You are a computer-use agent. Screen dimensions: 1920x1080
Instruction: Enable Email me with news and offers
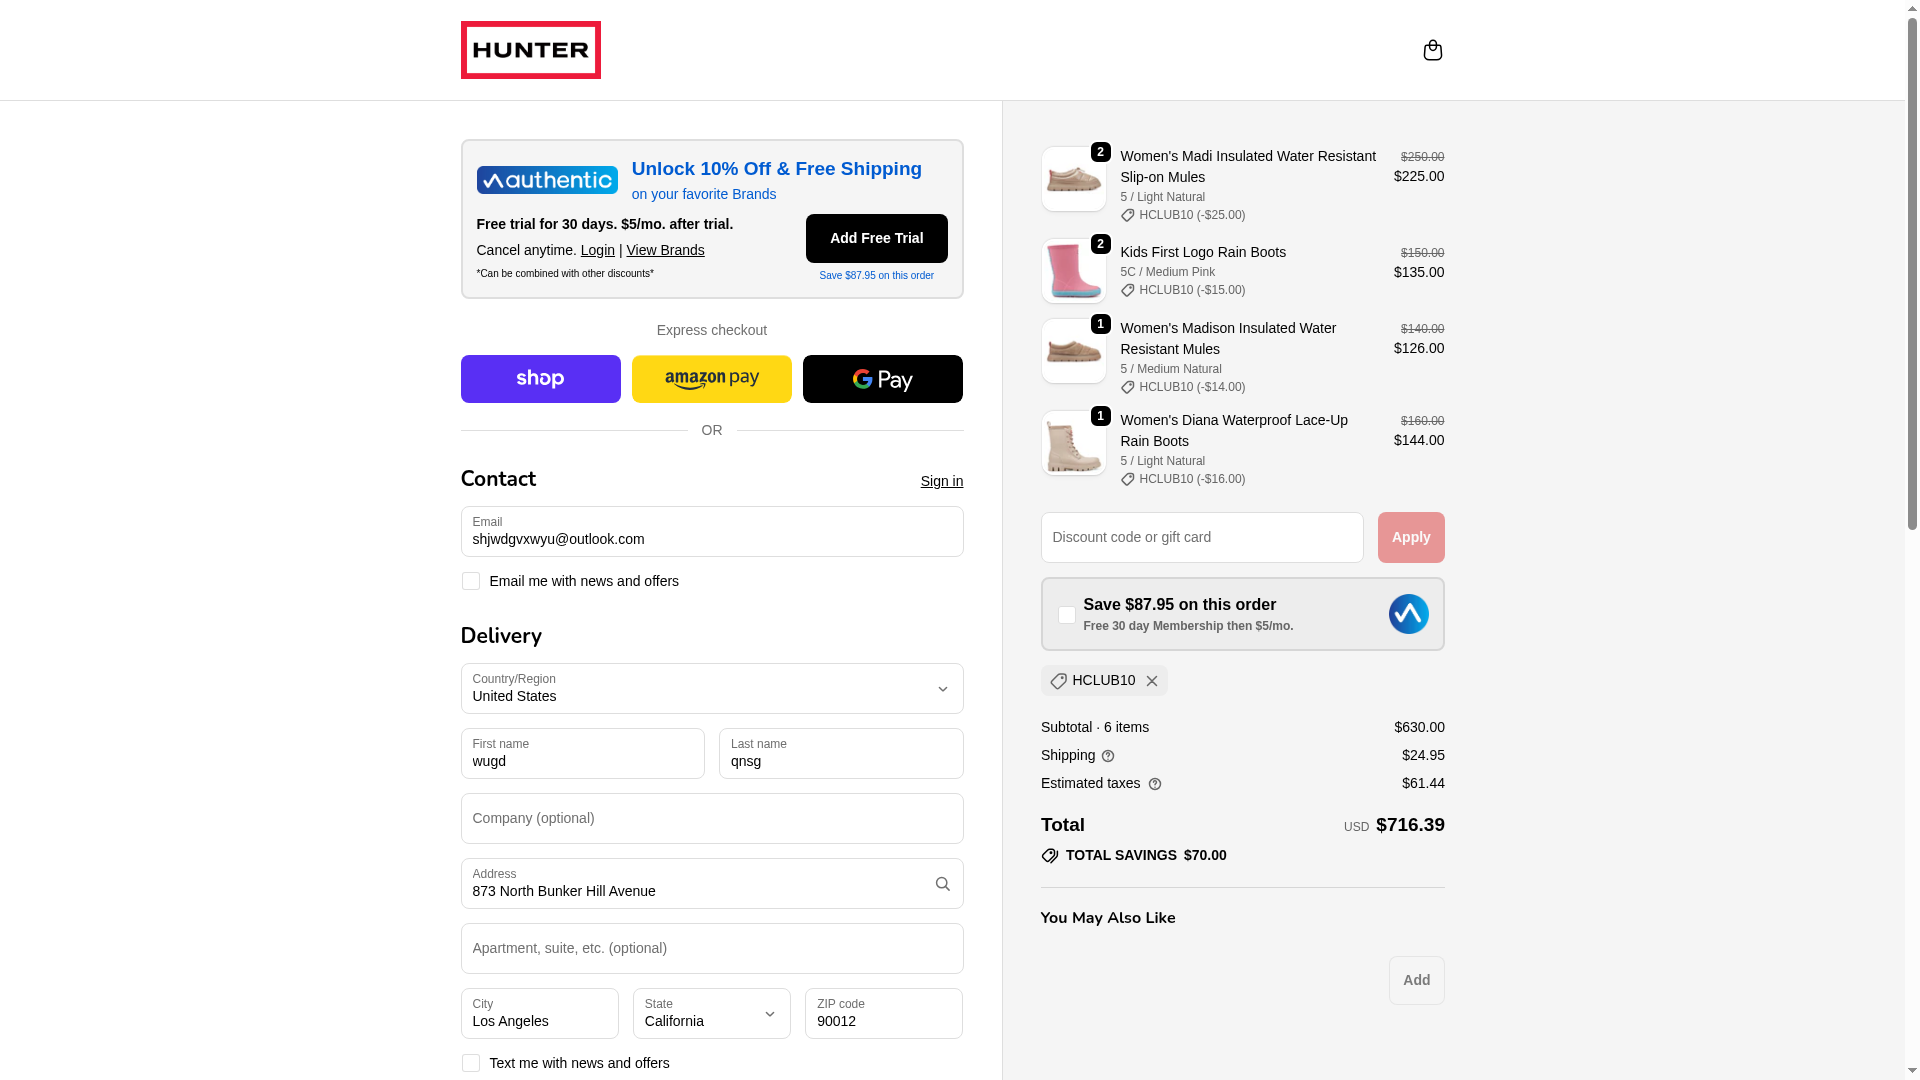point(470,581)
